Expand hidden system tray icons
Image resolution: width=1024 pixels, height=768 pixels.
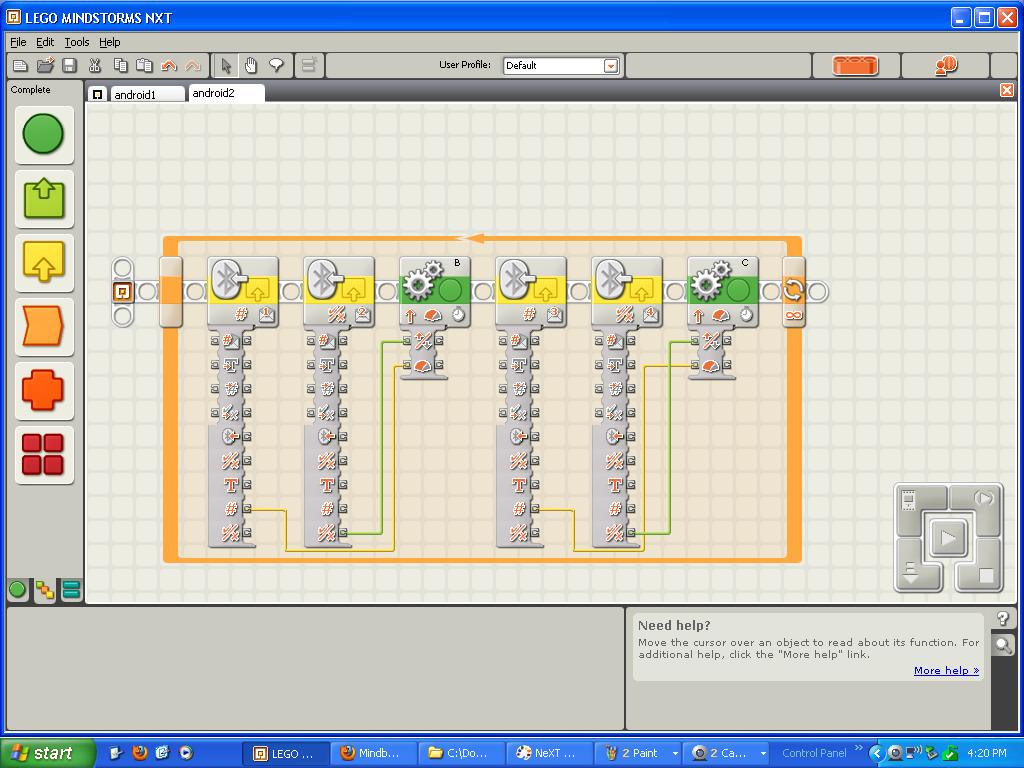coord(877,753)
